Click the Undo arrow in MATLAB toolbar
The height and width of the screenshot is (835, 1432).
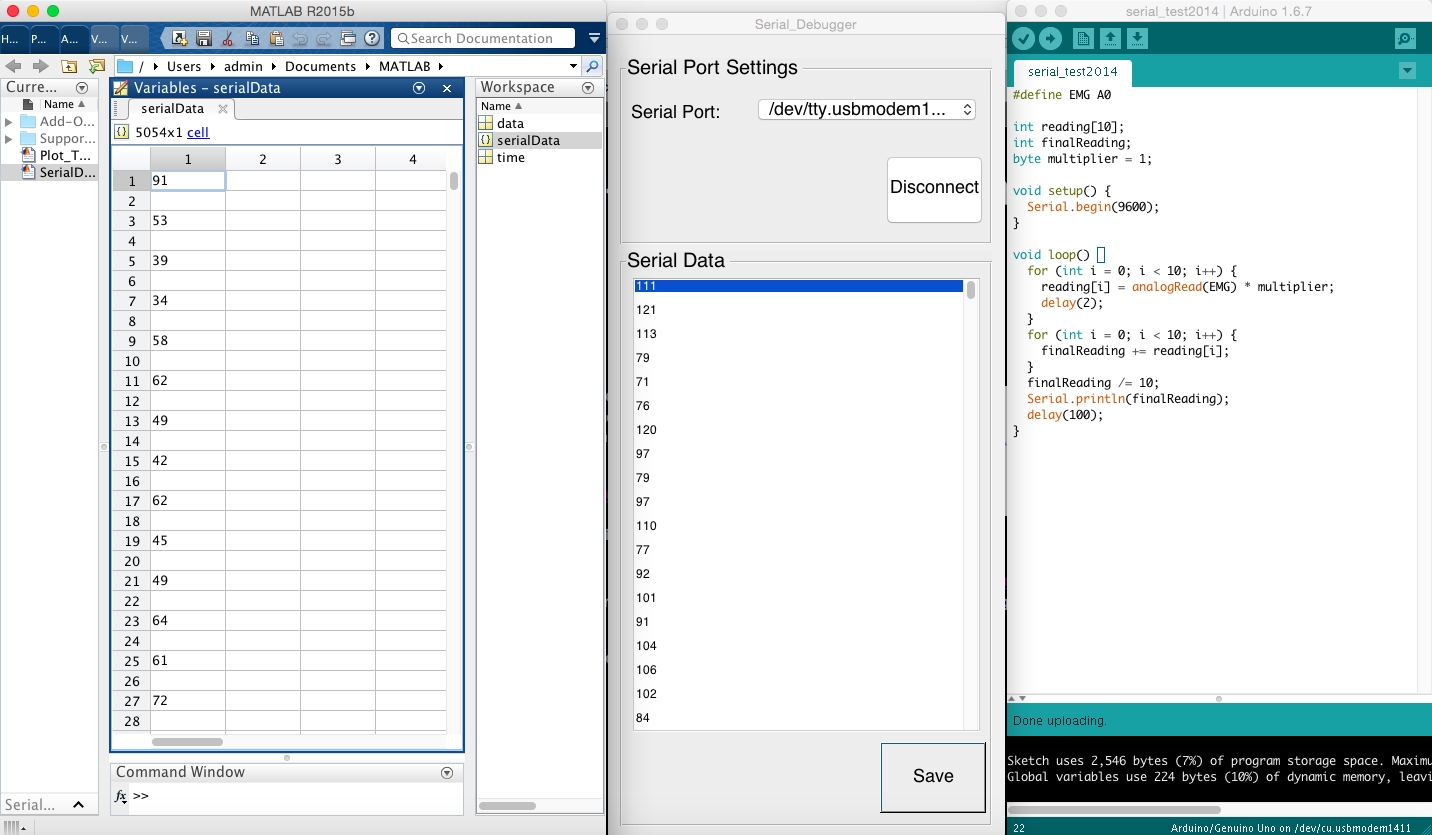pyautogui.click(x=300, y=38)
